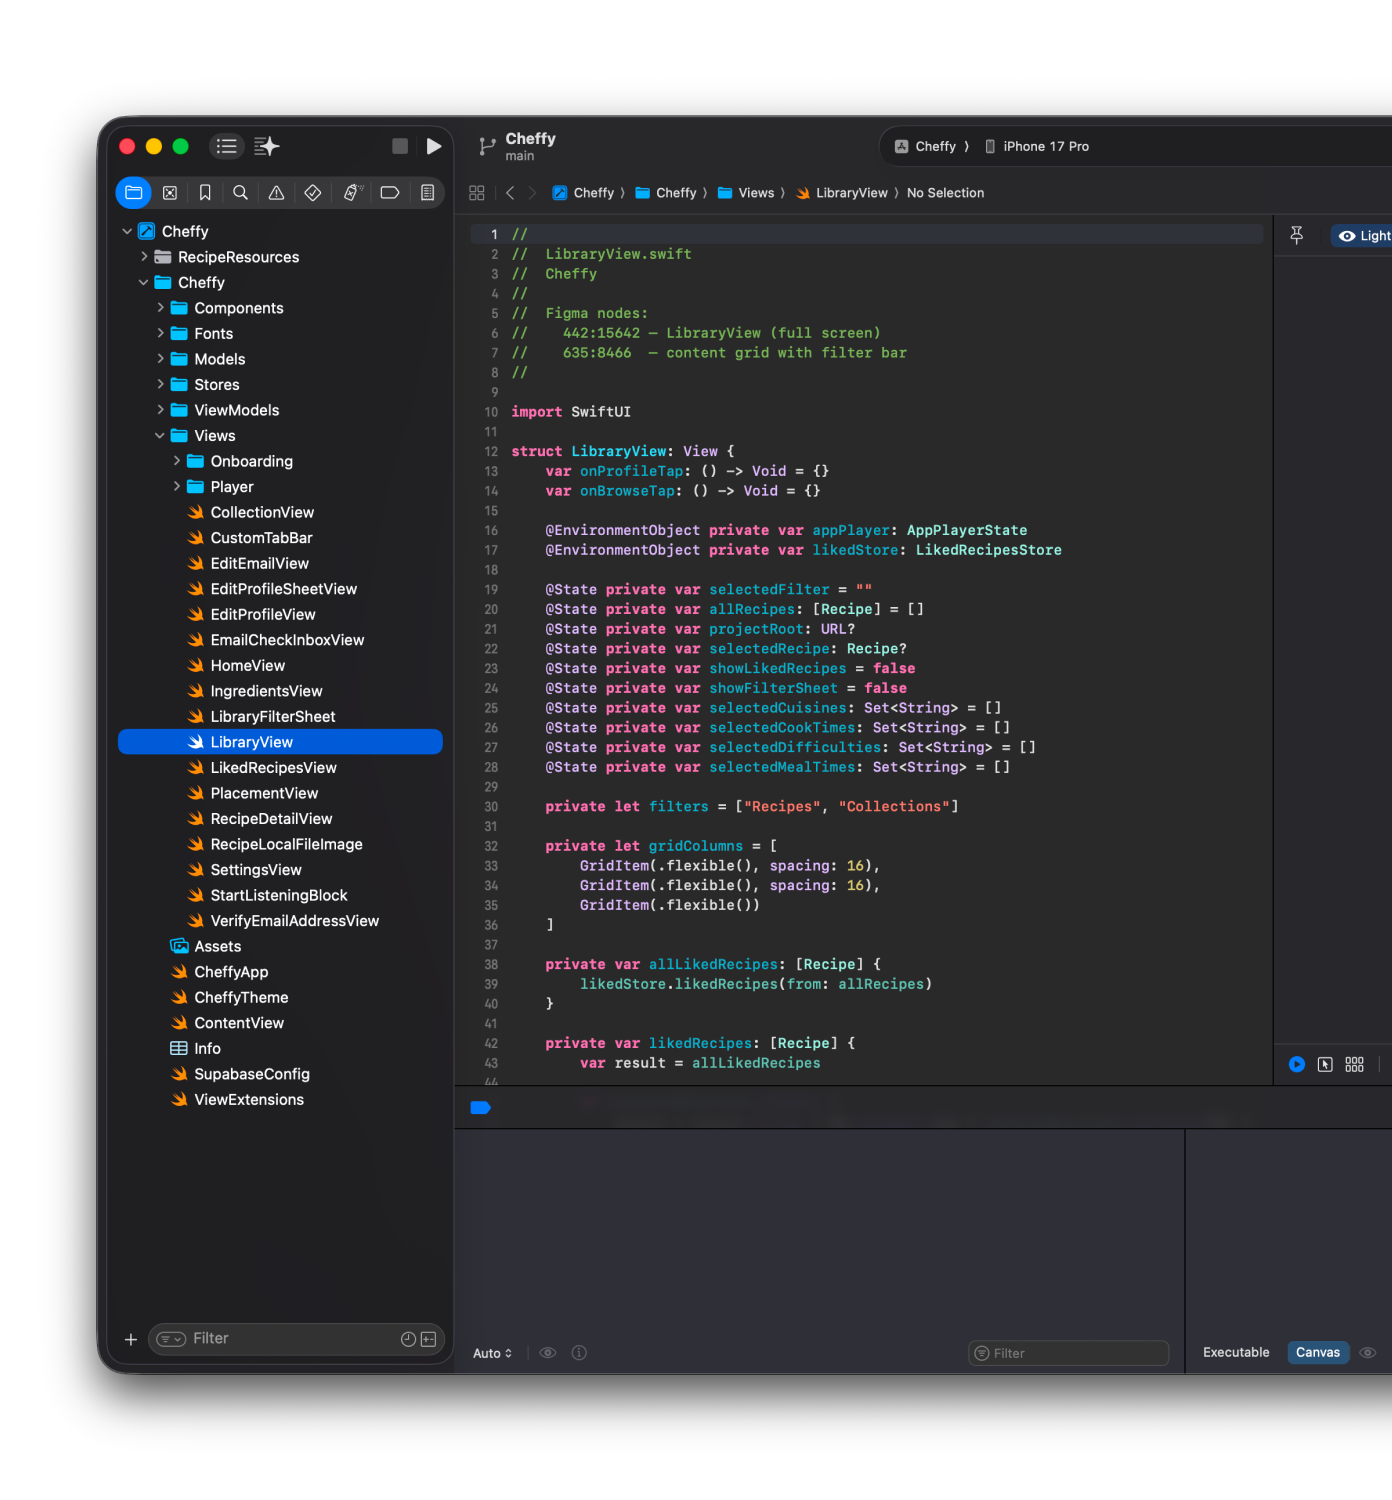Go forward in editor history
1392x1500 pixels.
532,193
